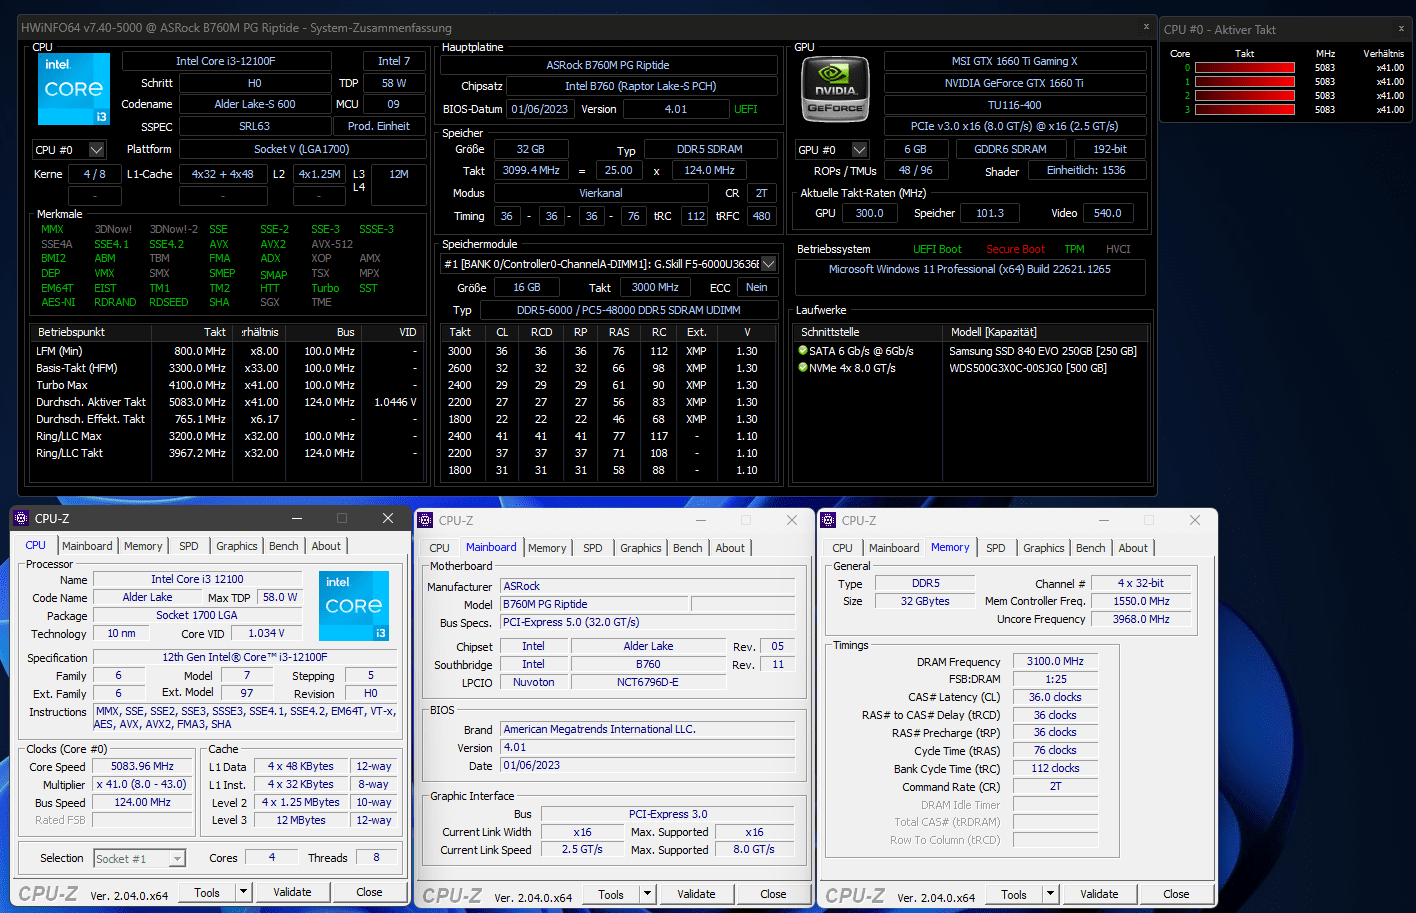Click 'American Megatrends International LLC.' BIOS brand
Image resolution: width=1416 pixels, height=913 pixels.
[x=647, y=729]
